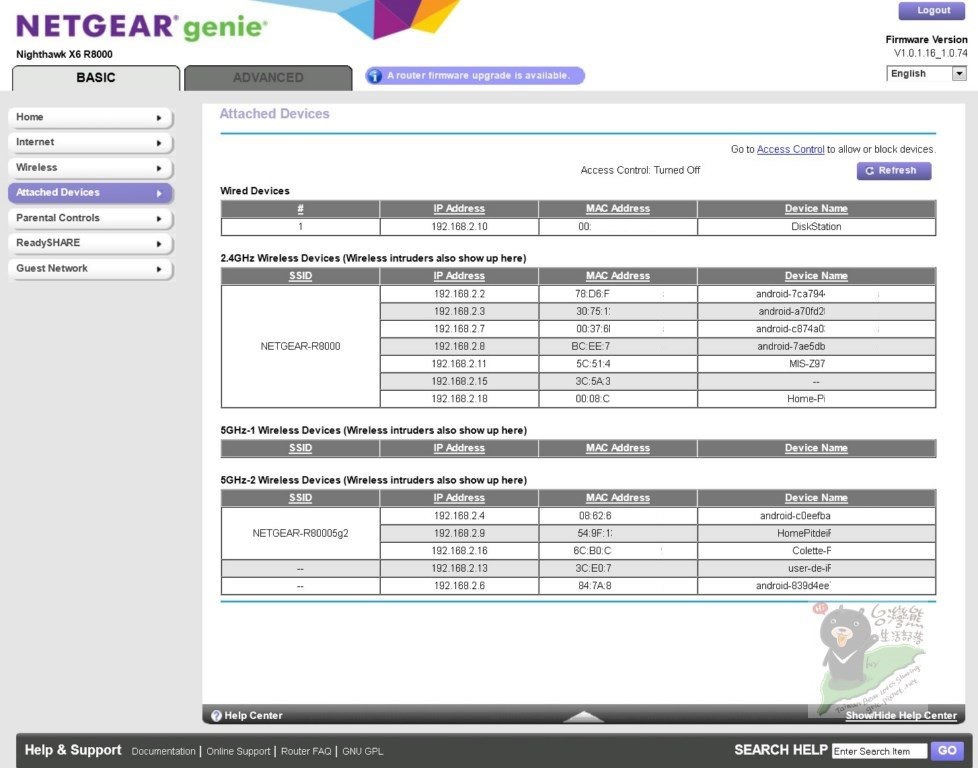Select IP address 192.168.2.15 cell
This screenshot has height=768, width=978.
(459, 381)
